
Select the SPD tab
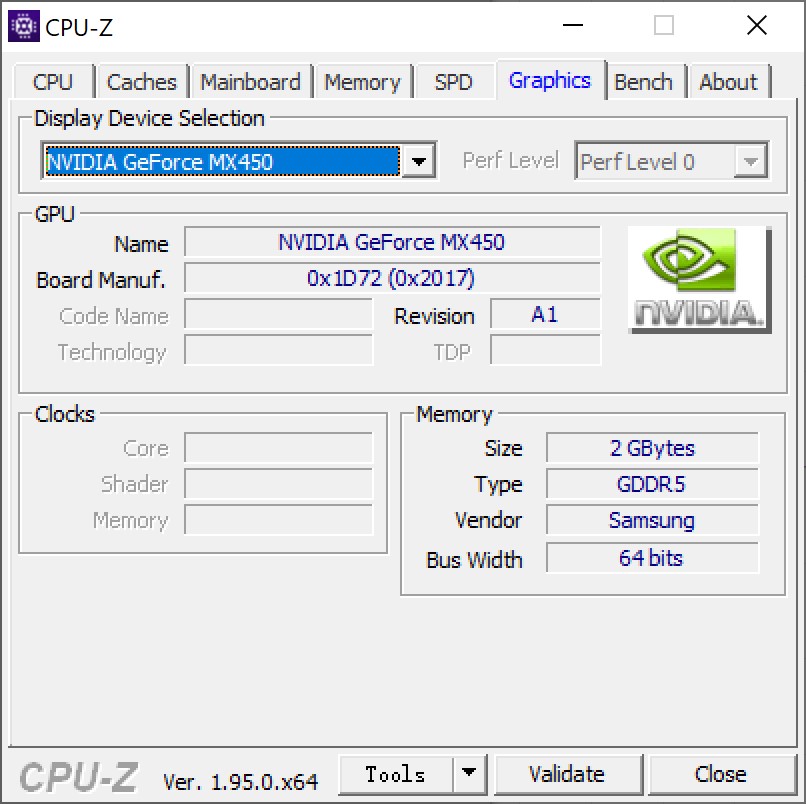tap(454, 82)
